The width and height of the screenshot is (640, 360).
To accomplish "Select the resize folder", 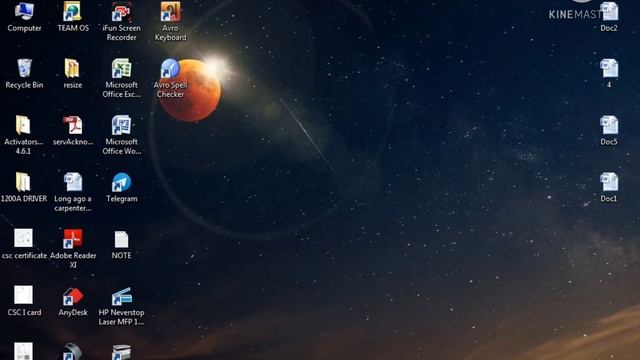I will click(x=73, y=73).
